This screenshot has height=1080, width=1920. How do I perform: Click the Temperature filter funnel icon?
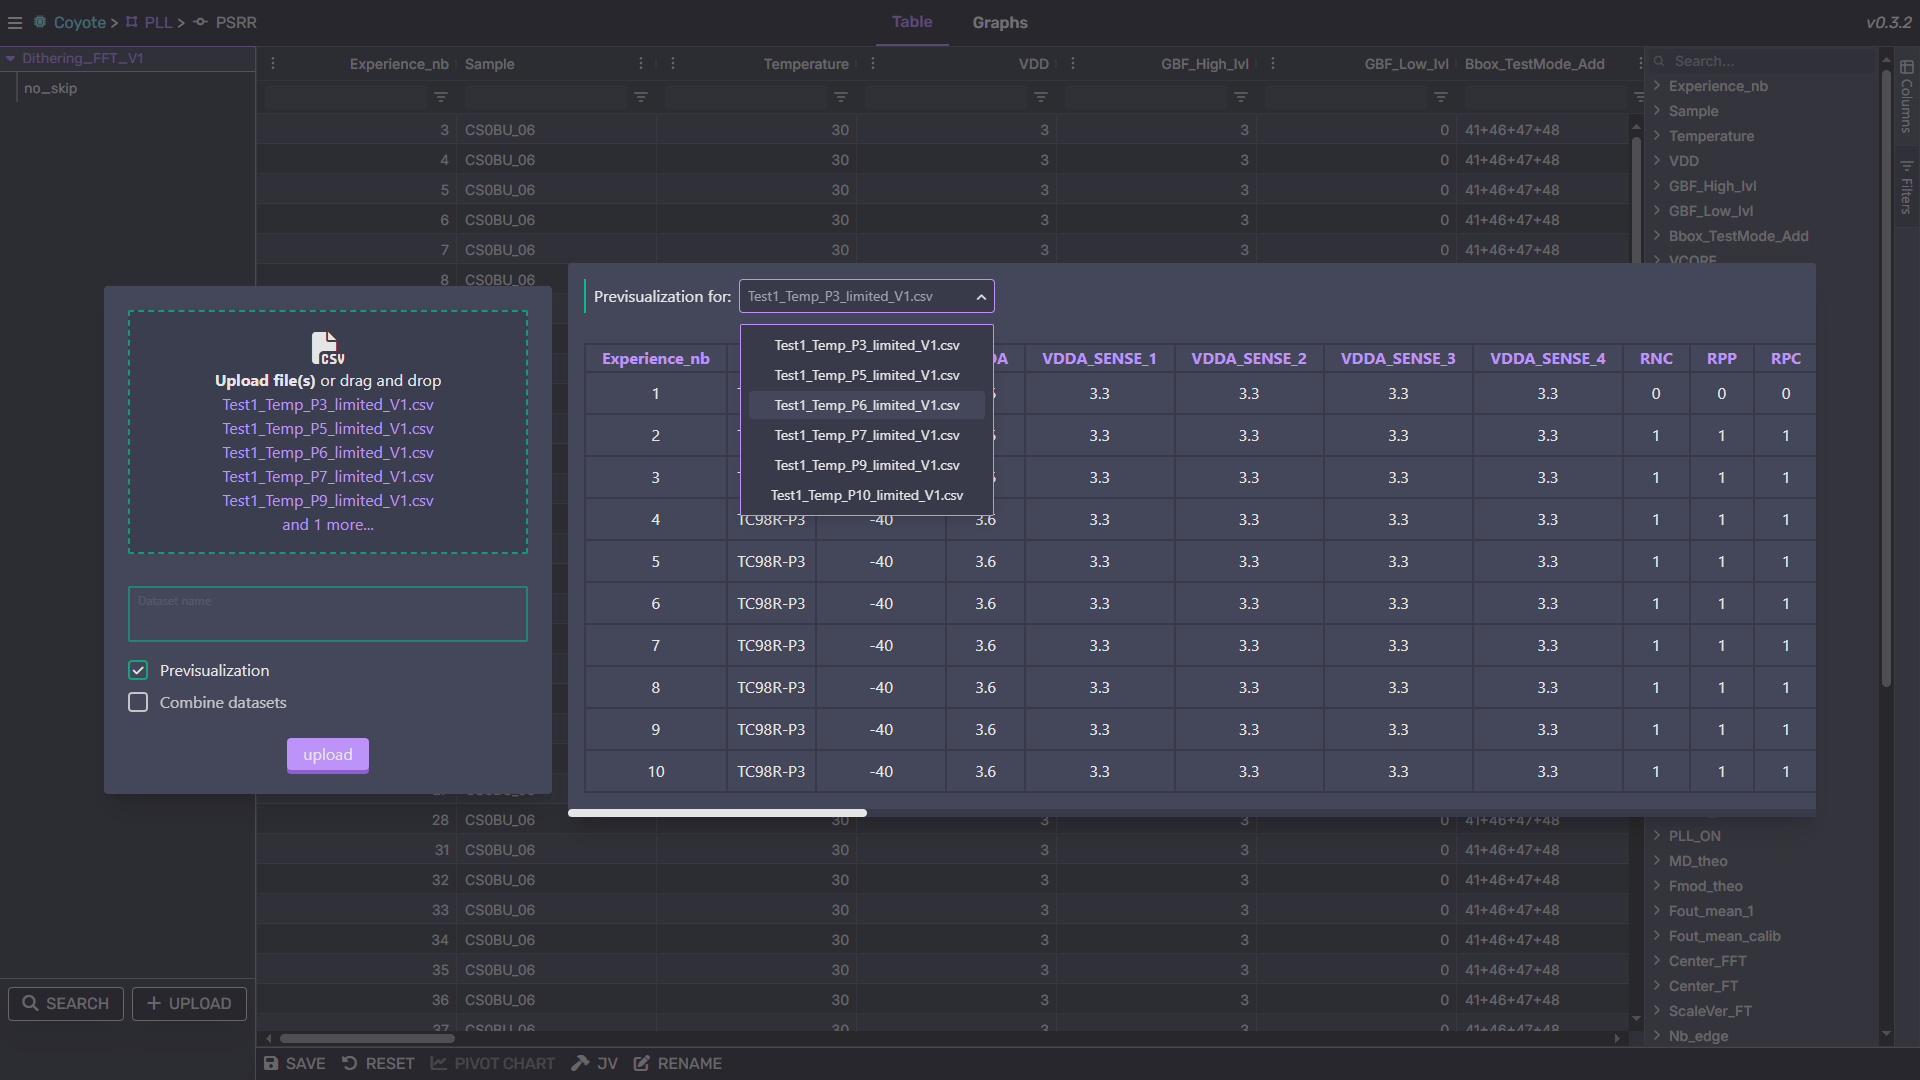point(841,97)
